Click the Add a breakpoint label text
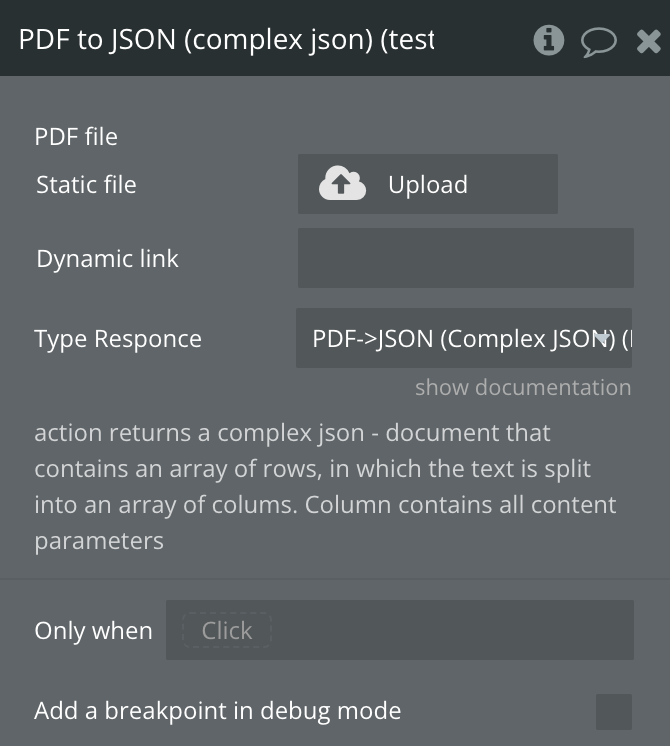Image resolution: width=670 pixels, height=746 pixels. coord(217,711)
